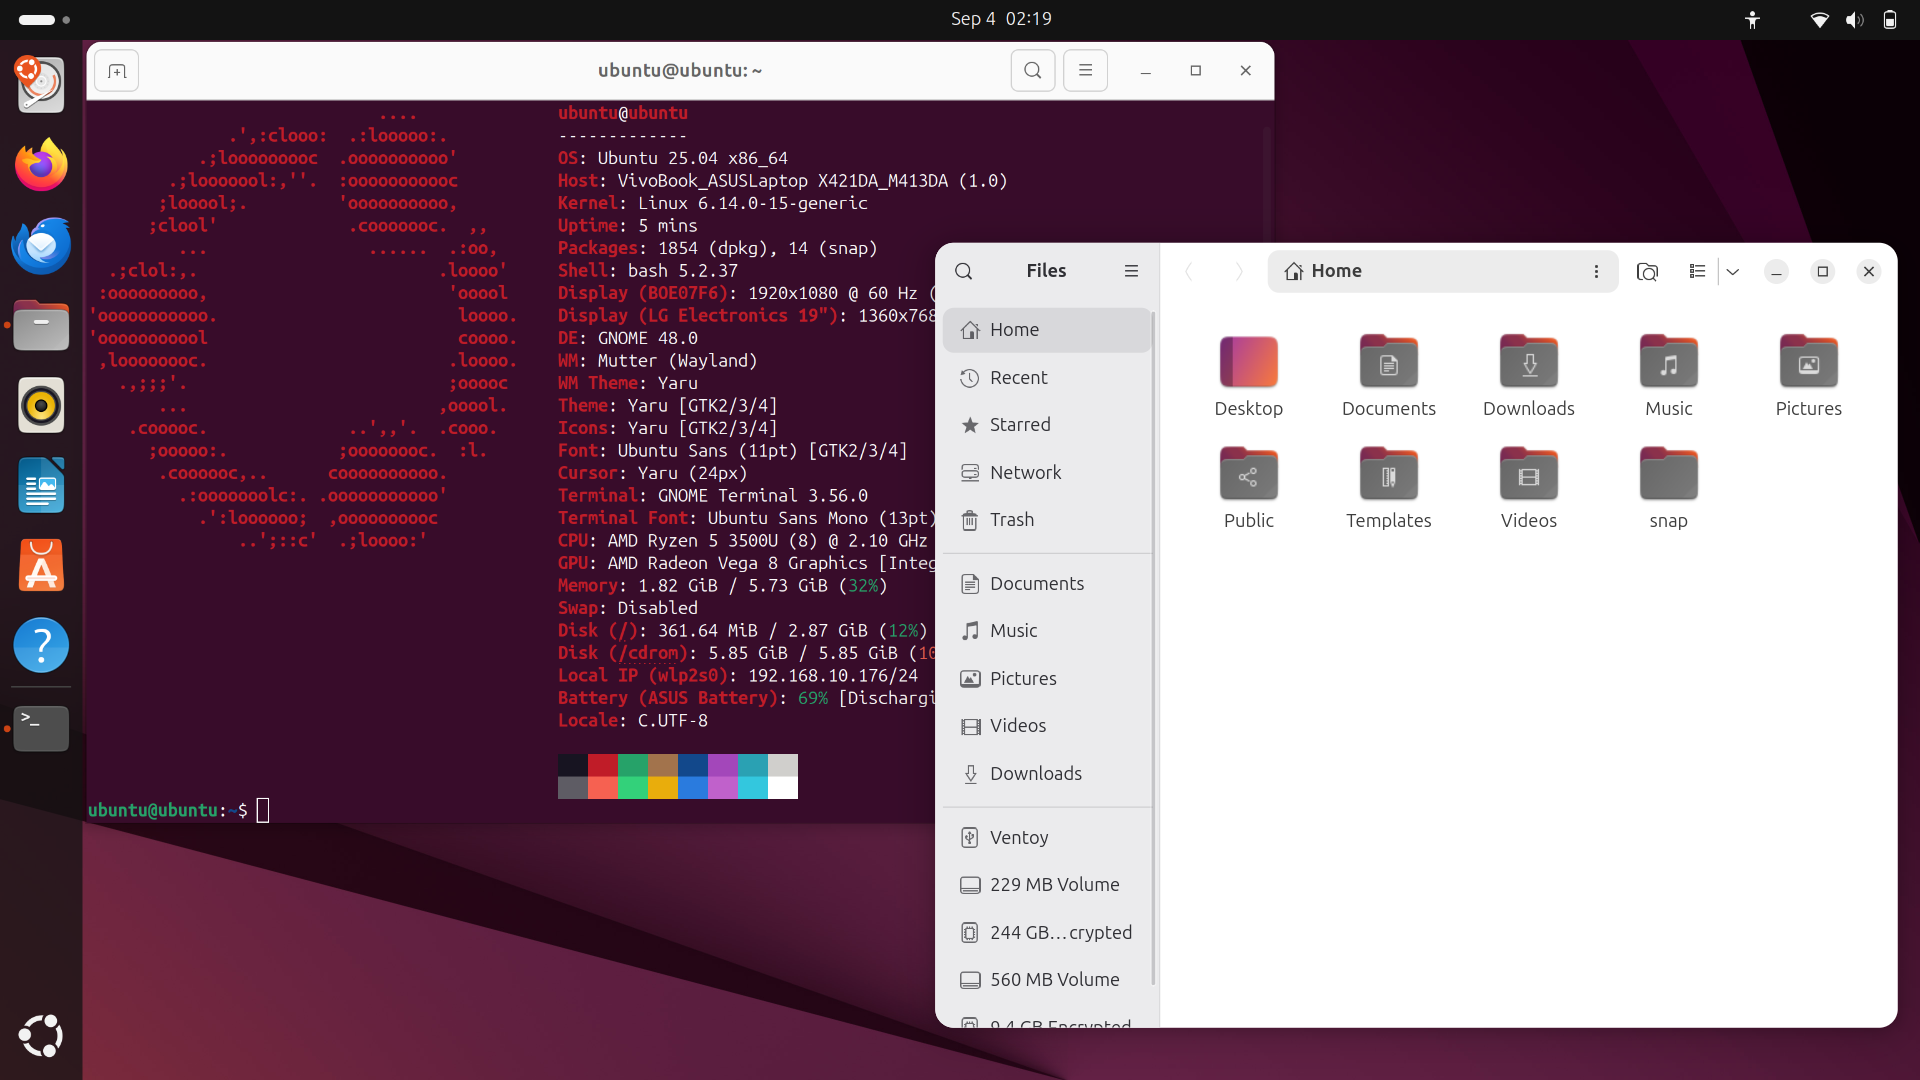Go forward in Files navigation
The height and width of the screenshot is (1080, 1920).
[x=1238, y=271]
